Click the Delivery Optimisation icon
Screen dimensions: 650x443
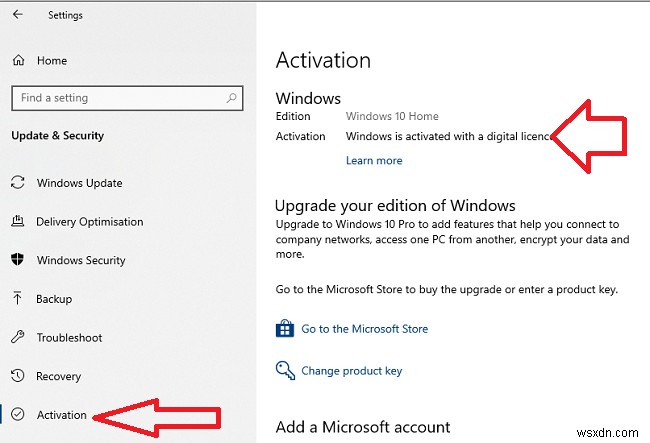click(x=17, y=222)
